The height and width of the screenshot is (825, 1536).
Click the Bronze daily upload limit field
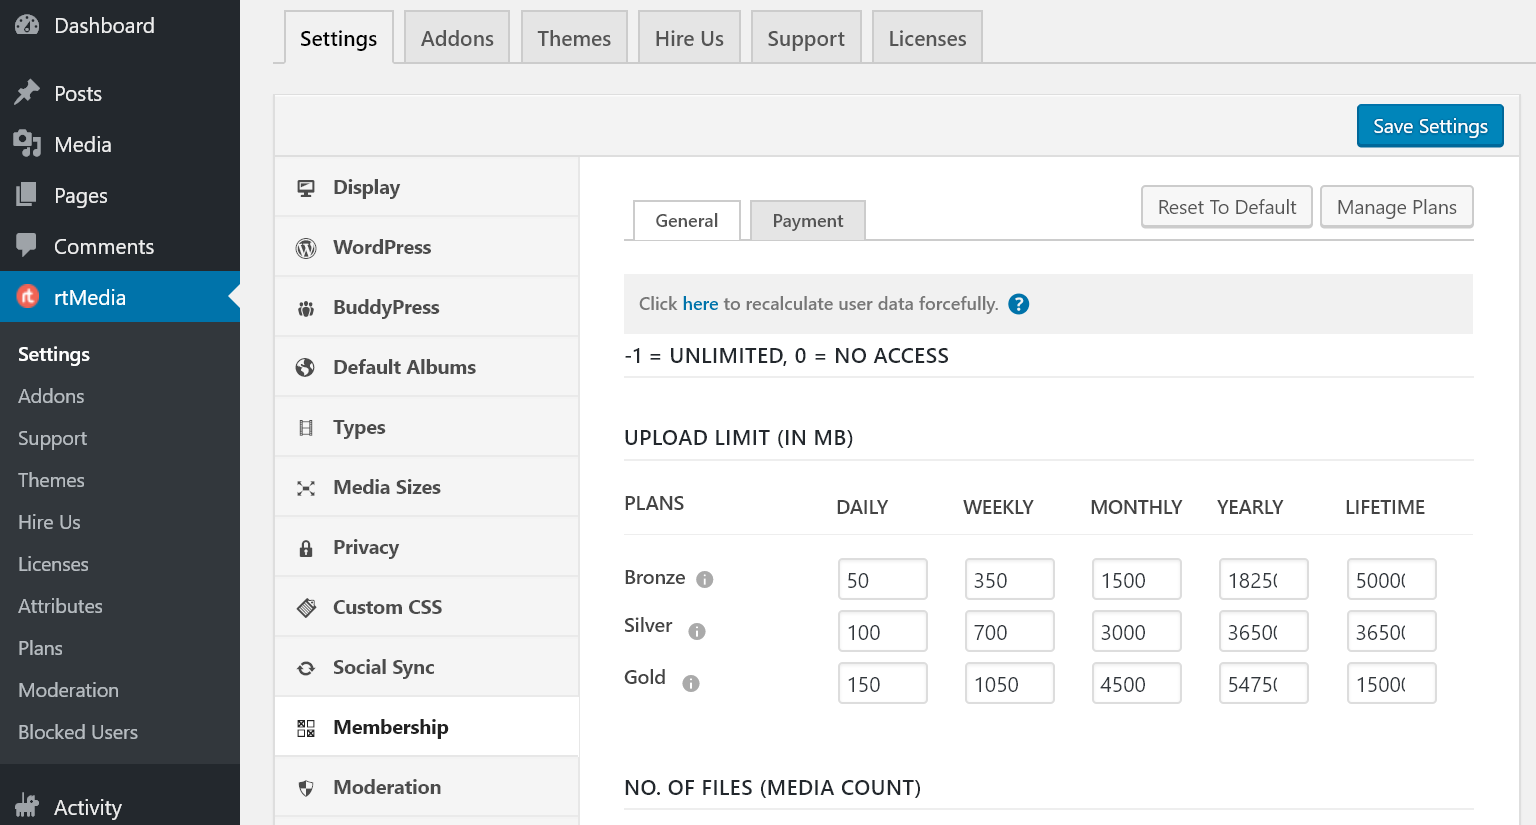882,578
